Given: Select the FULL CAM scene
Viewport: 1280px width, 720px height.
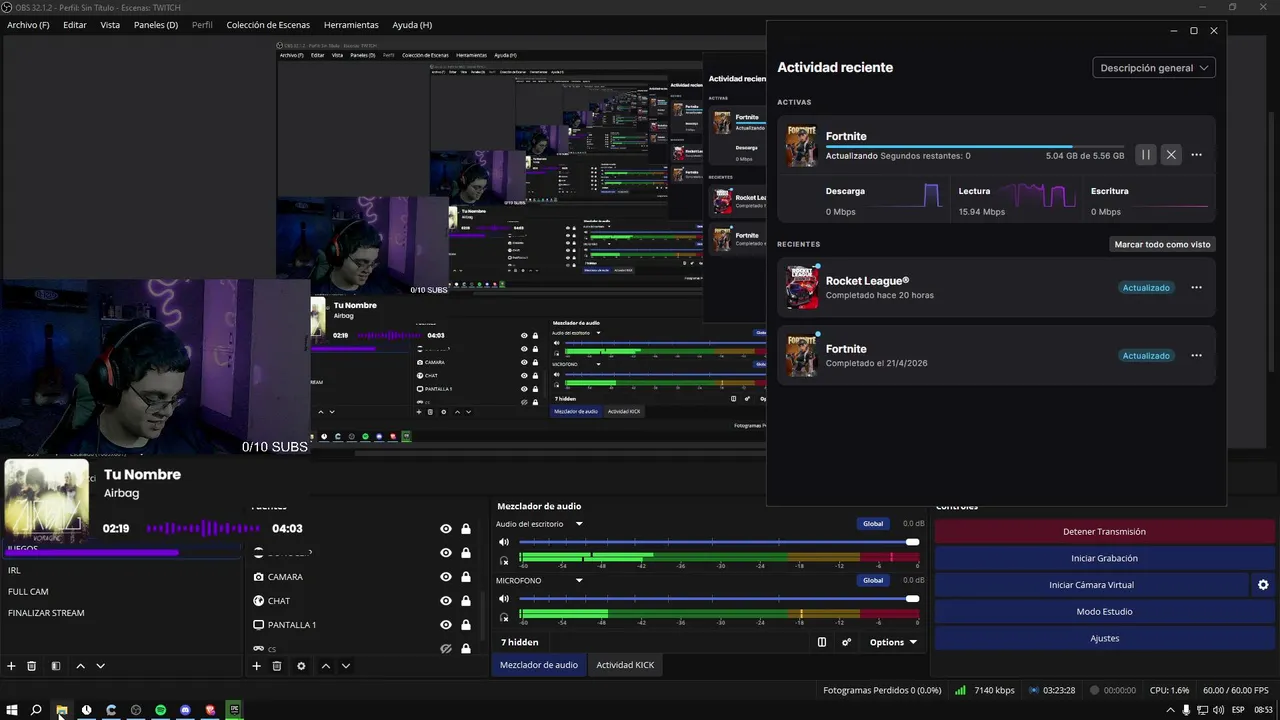Looking at the screenshot, I should click(x=28, y=592).
